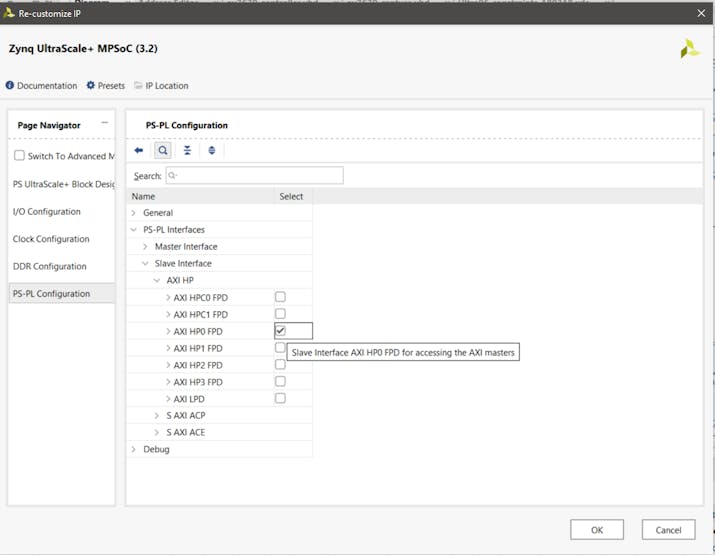
Task: Click the Presets gear icon
Action: [91, 85]
